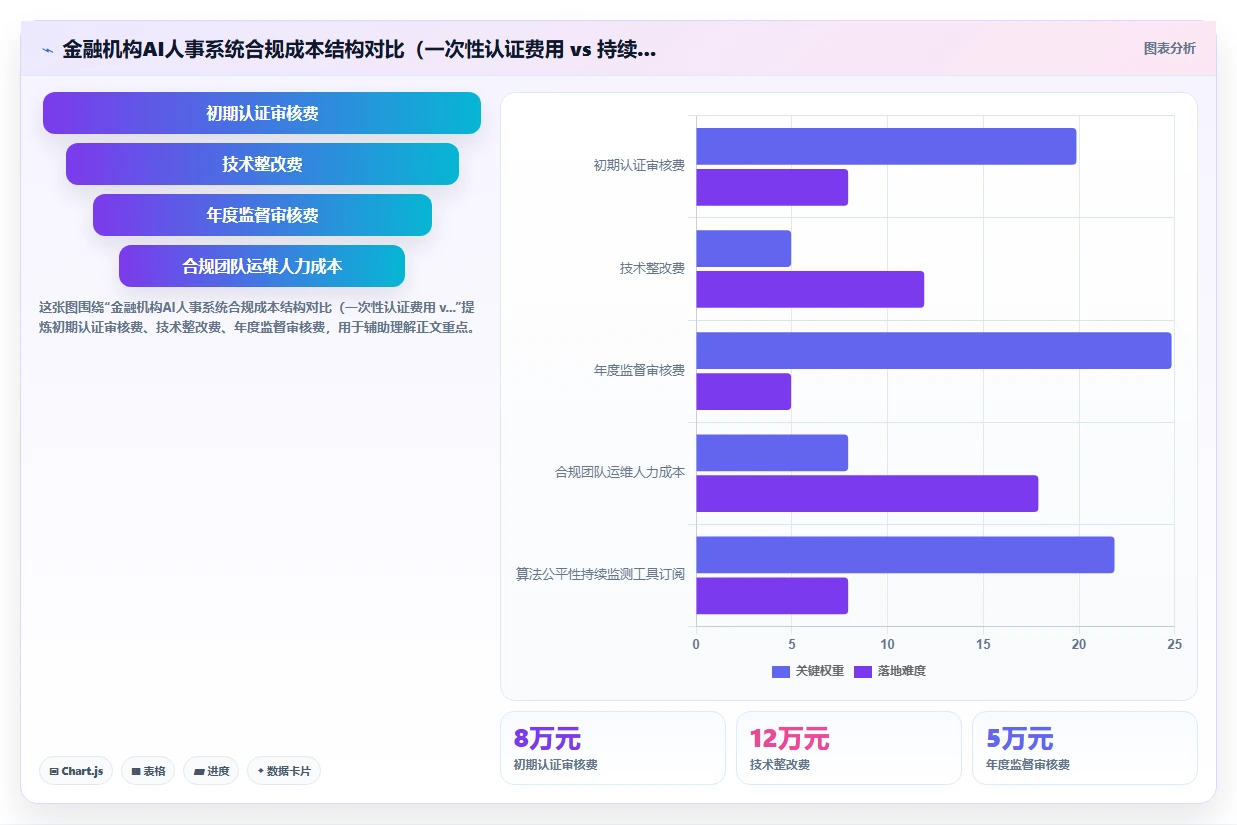Click the 进度 tag chip
The image size is (1237, 825).
(211, 771)
